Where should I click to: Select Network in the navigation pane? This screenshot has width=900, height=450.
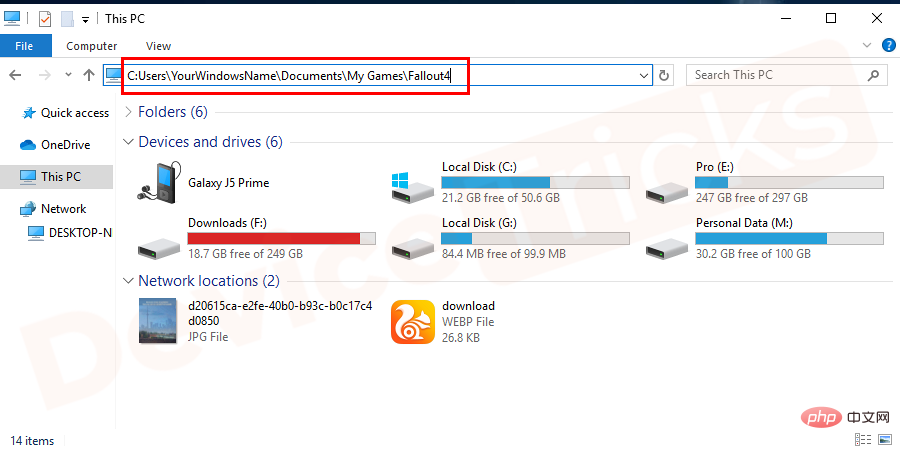click(53, 209)
